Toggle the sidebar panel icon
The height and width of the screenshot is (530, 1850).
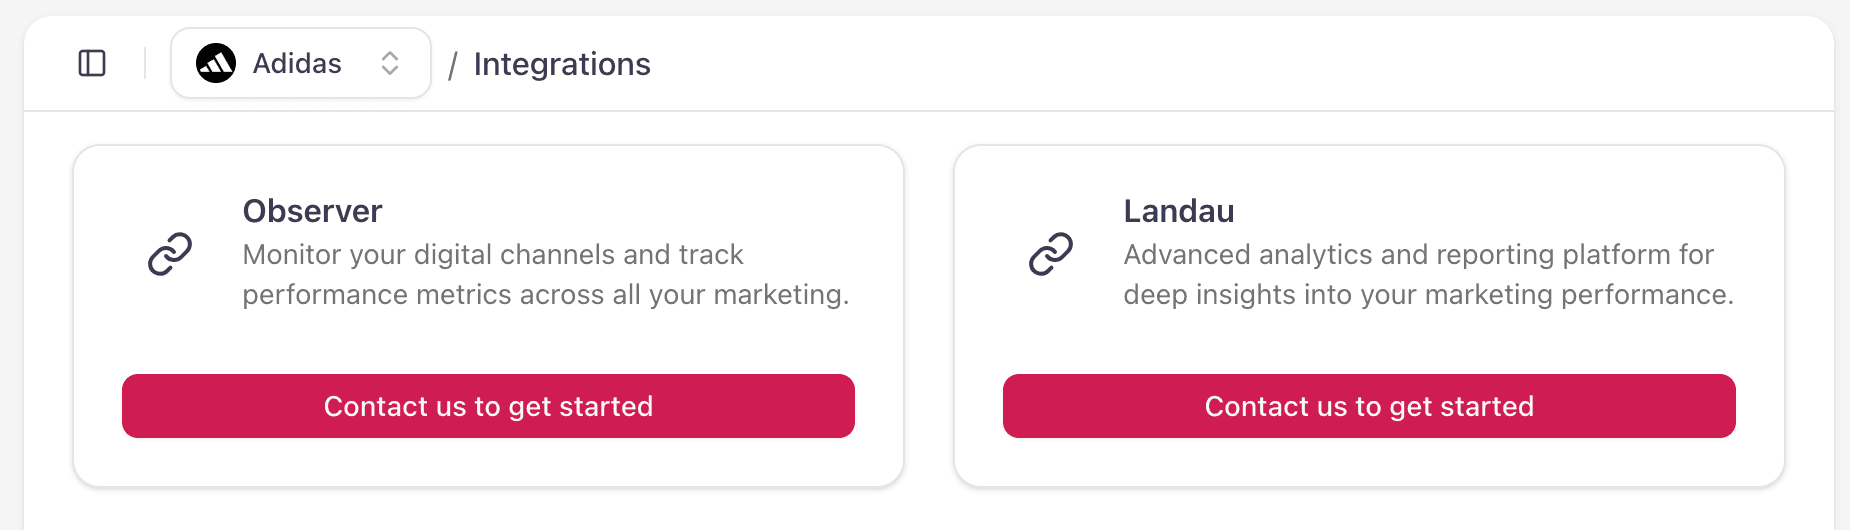(x=92, y=63)
